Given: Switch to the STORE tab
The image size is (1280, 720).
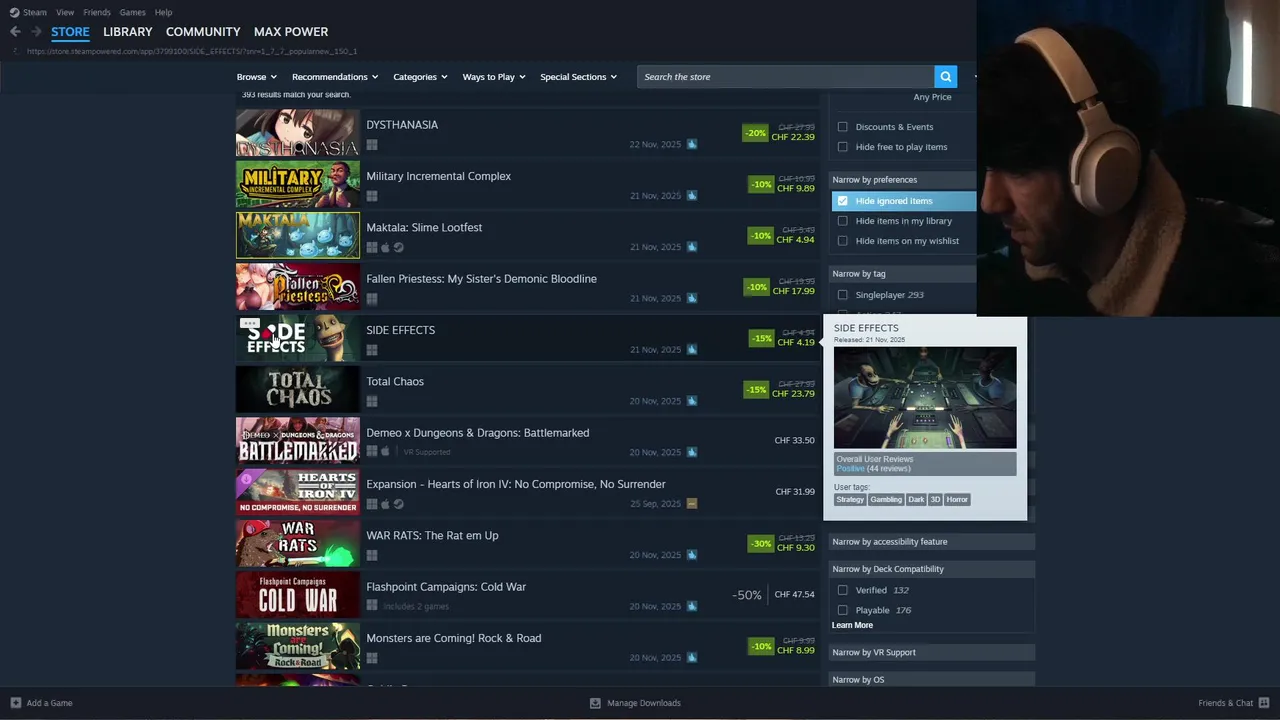Looking at the screenshot, I should tap(70, 32).
